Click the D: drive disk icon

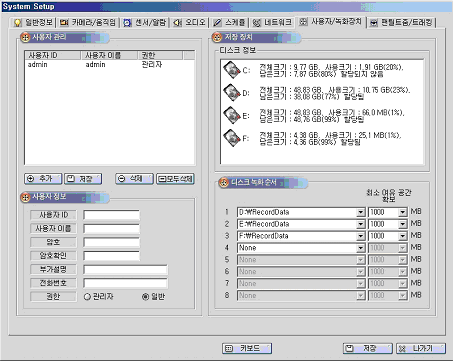(x=232, y=92)
